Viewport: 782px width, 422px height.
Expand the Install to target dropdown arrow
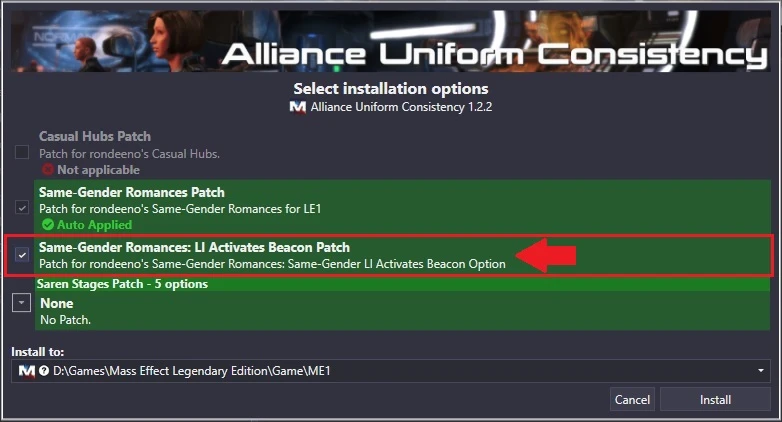tap(761, 371)
